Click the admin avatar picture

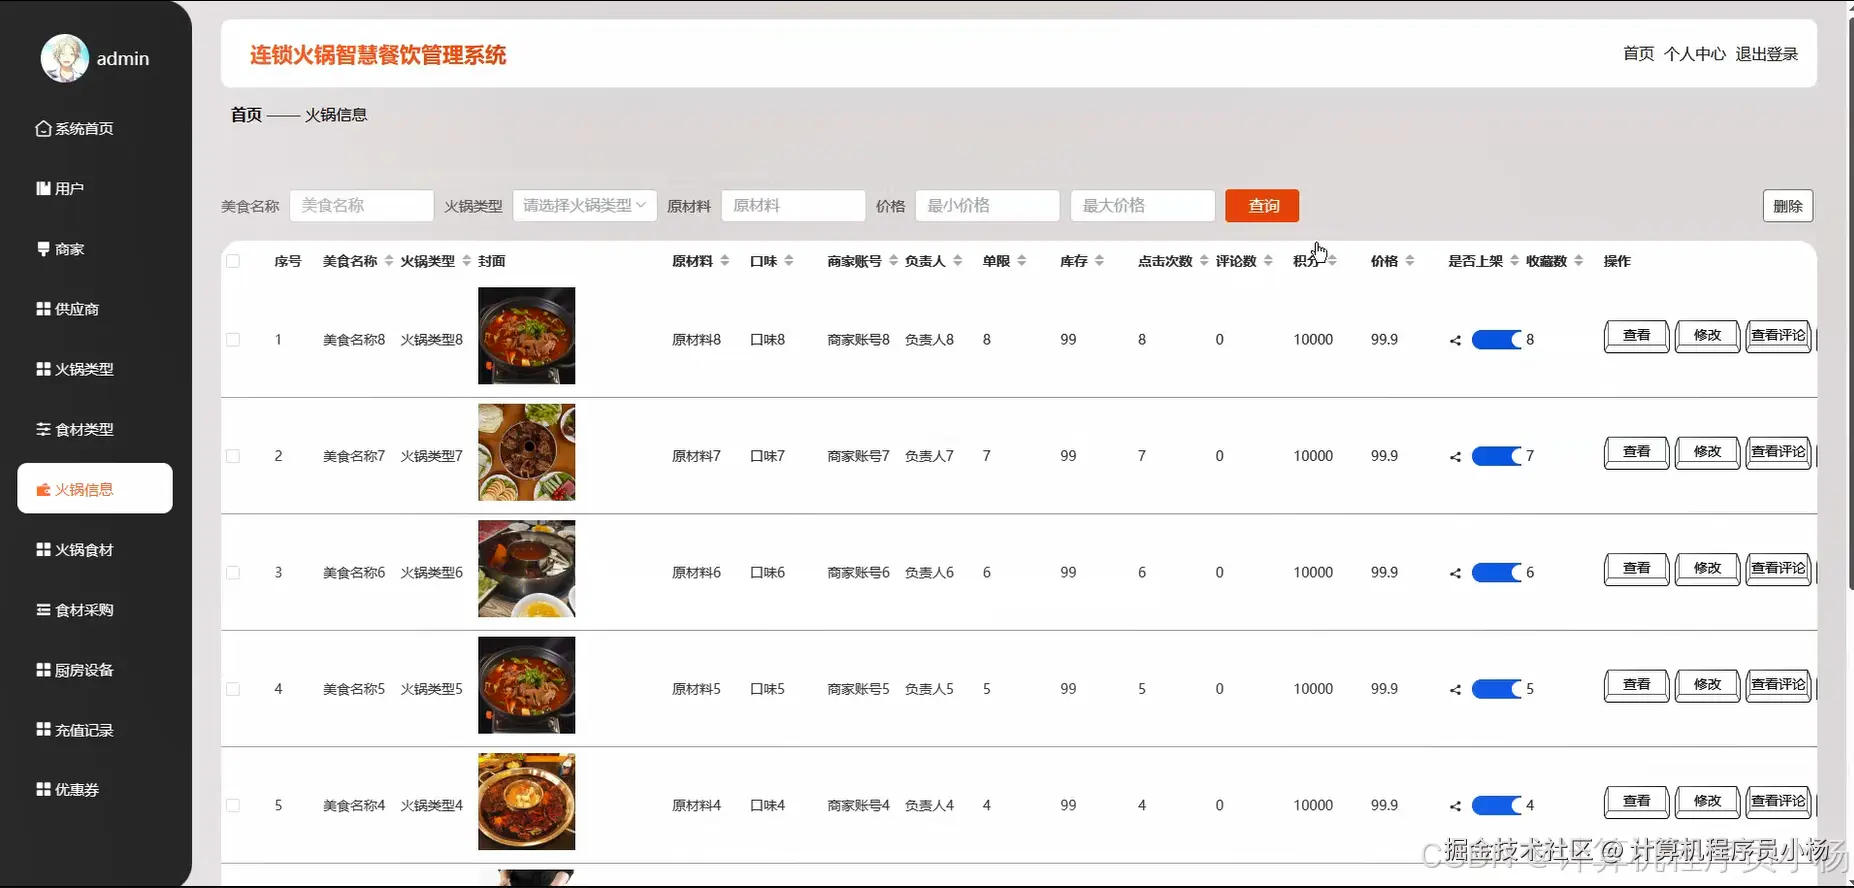pos(64,59)
